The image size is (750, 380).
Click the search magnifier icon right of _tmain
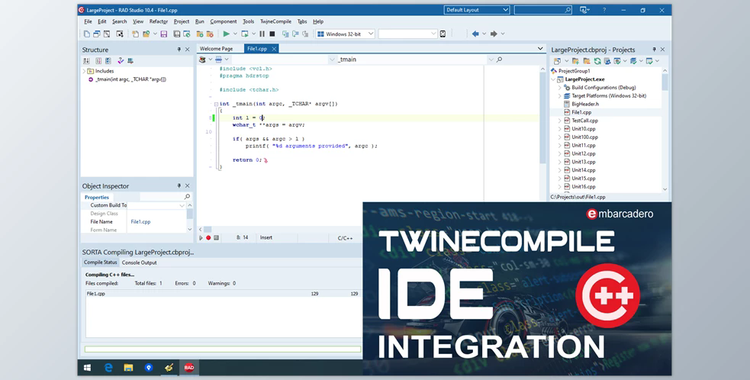[499, 59]
